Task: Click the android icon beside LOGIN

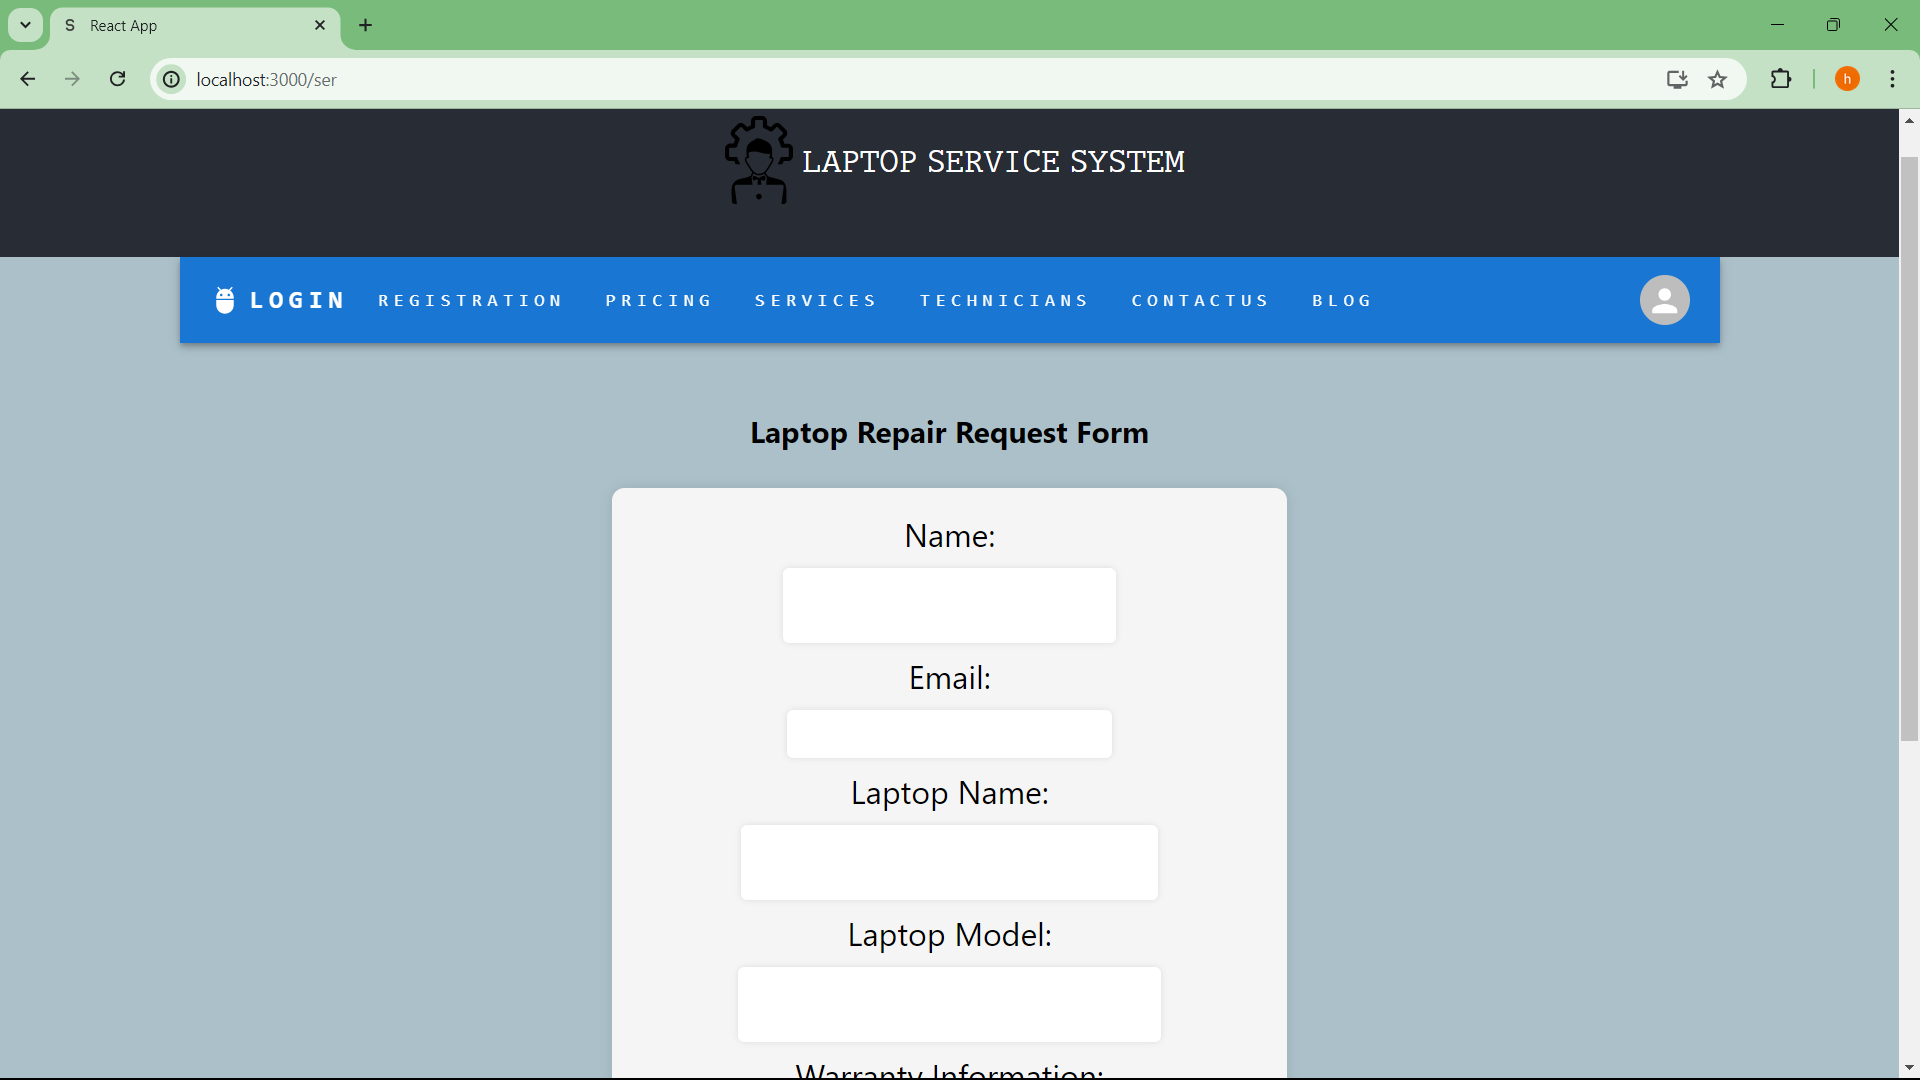Action: pyautogui.click(x=225, y=300)
